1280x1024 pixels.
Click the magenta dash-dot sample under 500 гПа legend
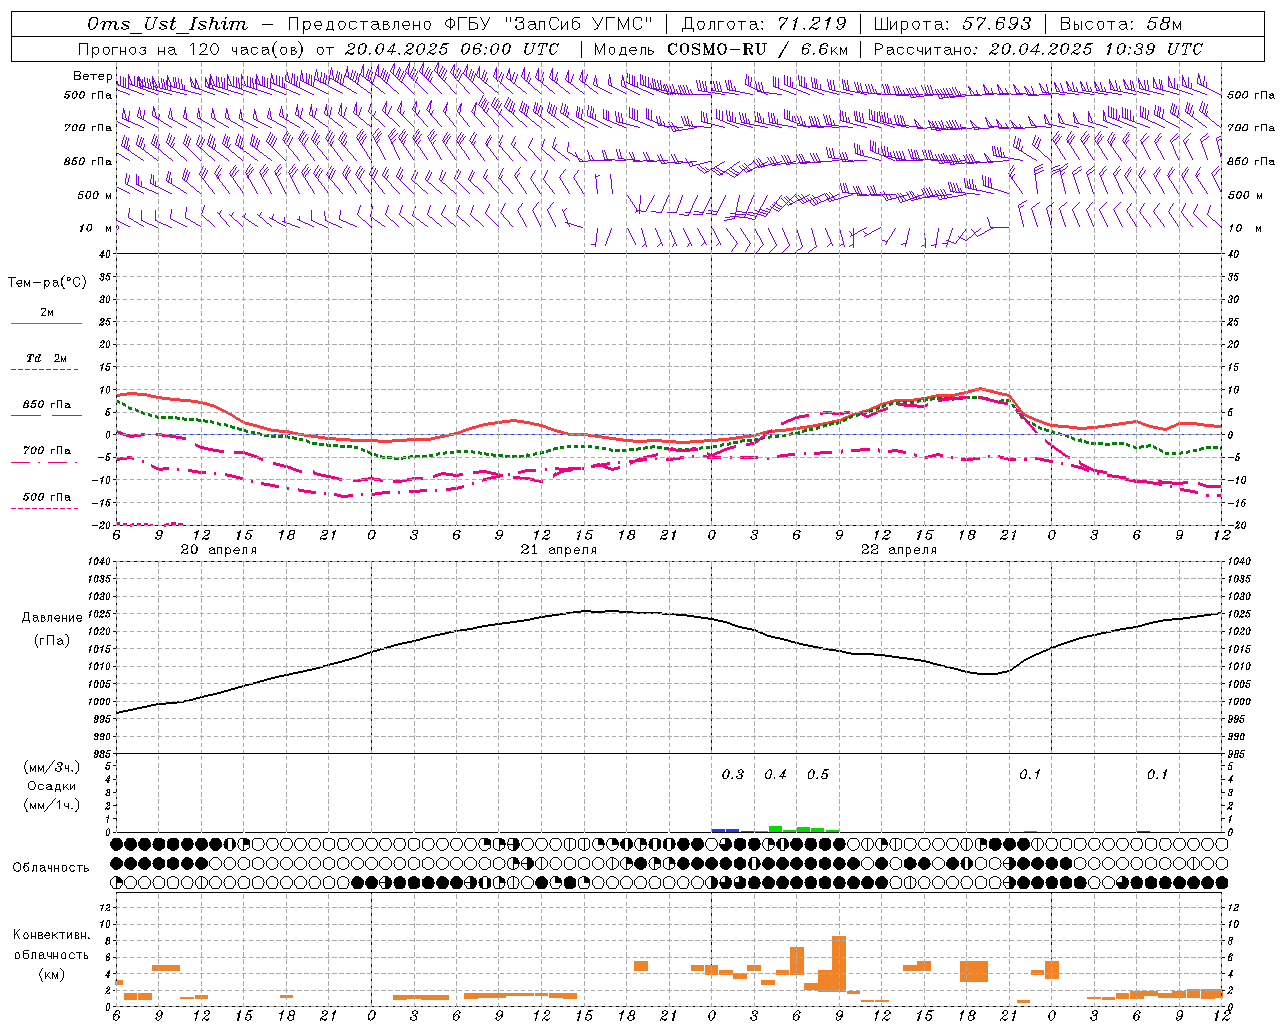click(45, 508)
